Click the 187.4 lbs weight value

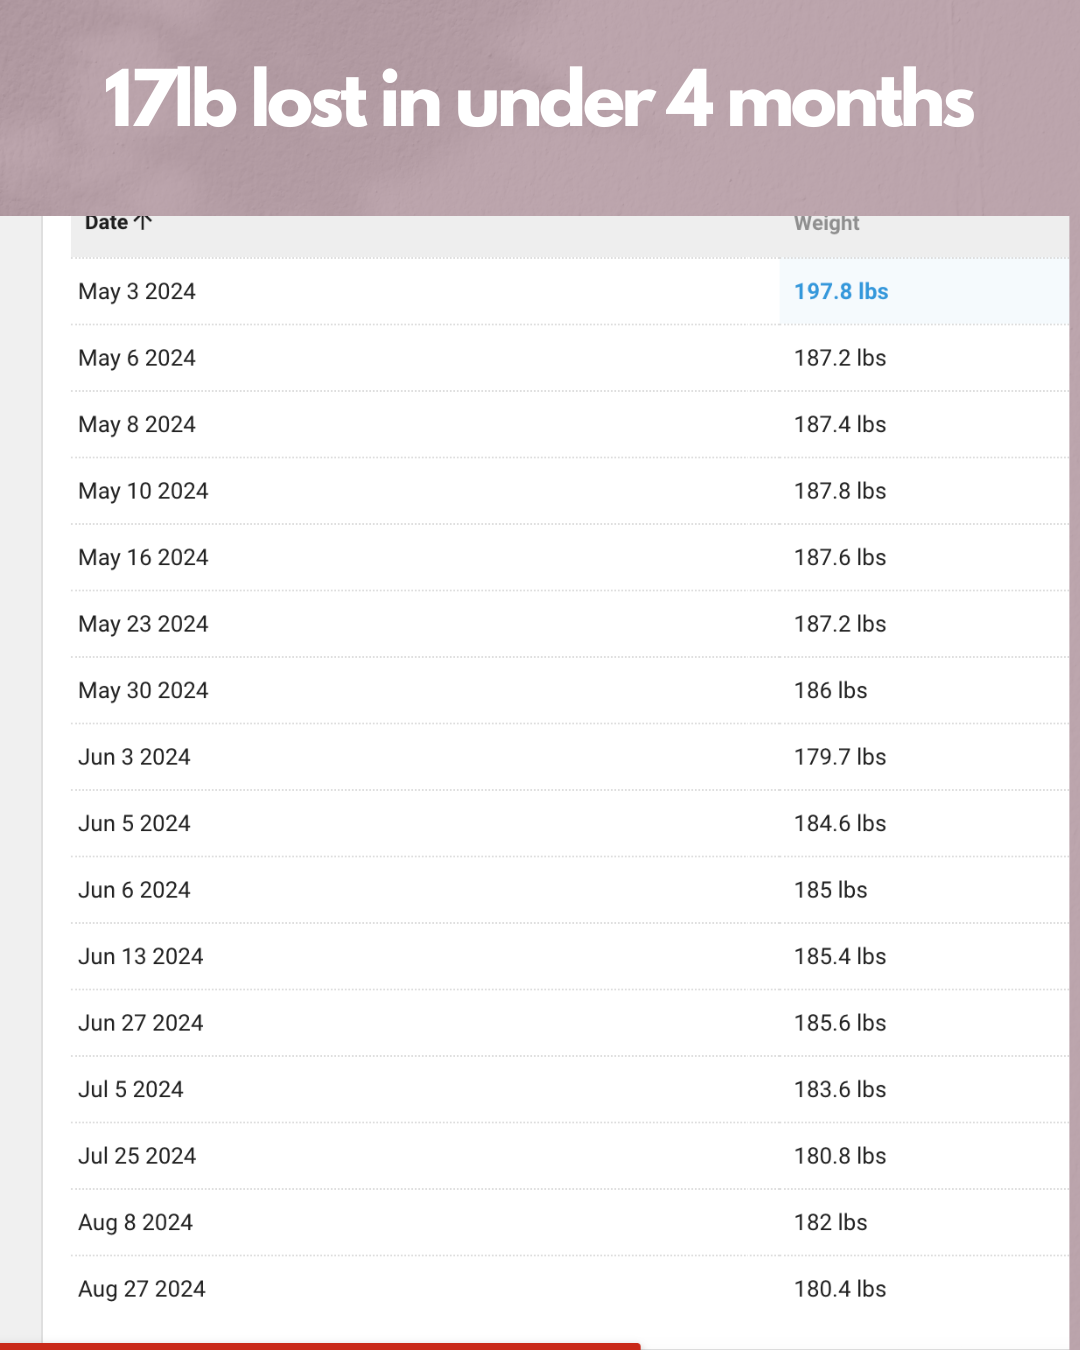coord(840,425)
